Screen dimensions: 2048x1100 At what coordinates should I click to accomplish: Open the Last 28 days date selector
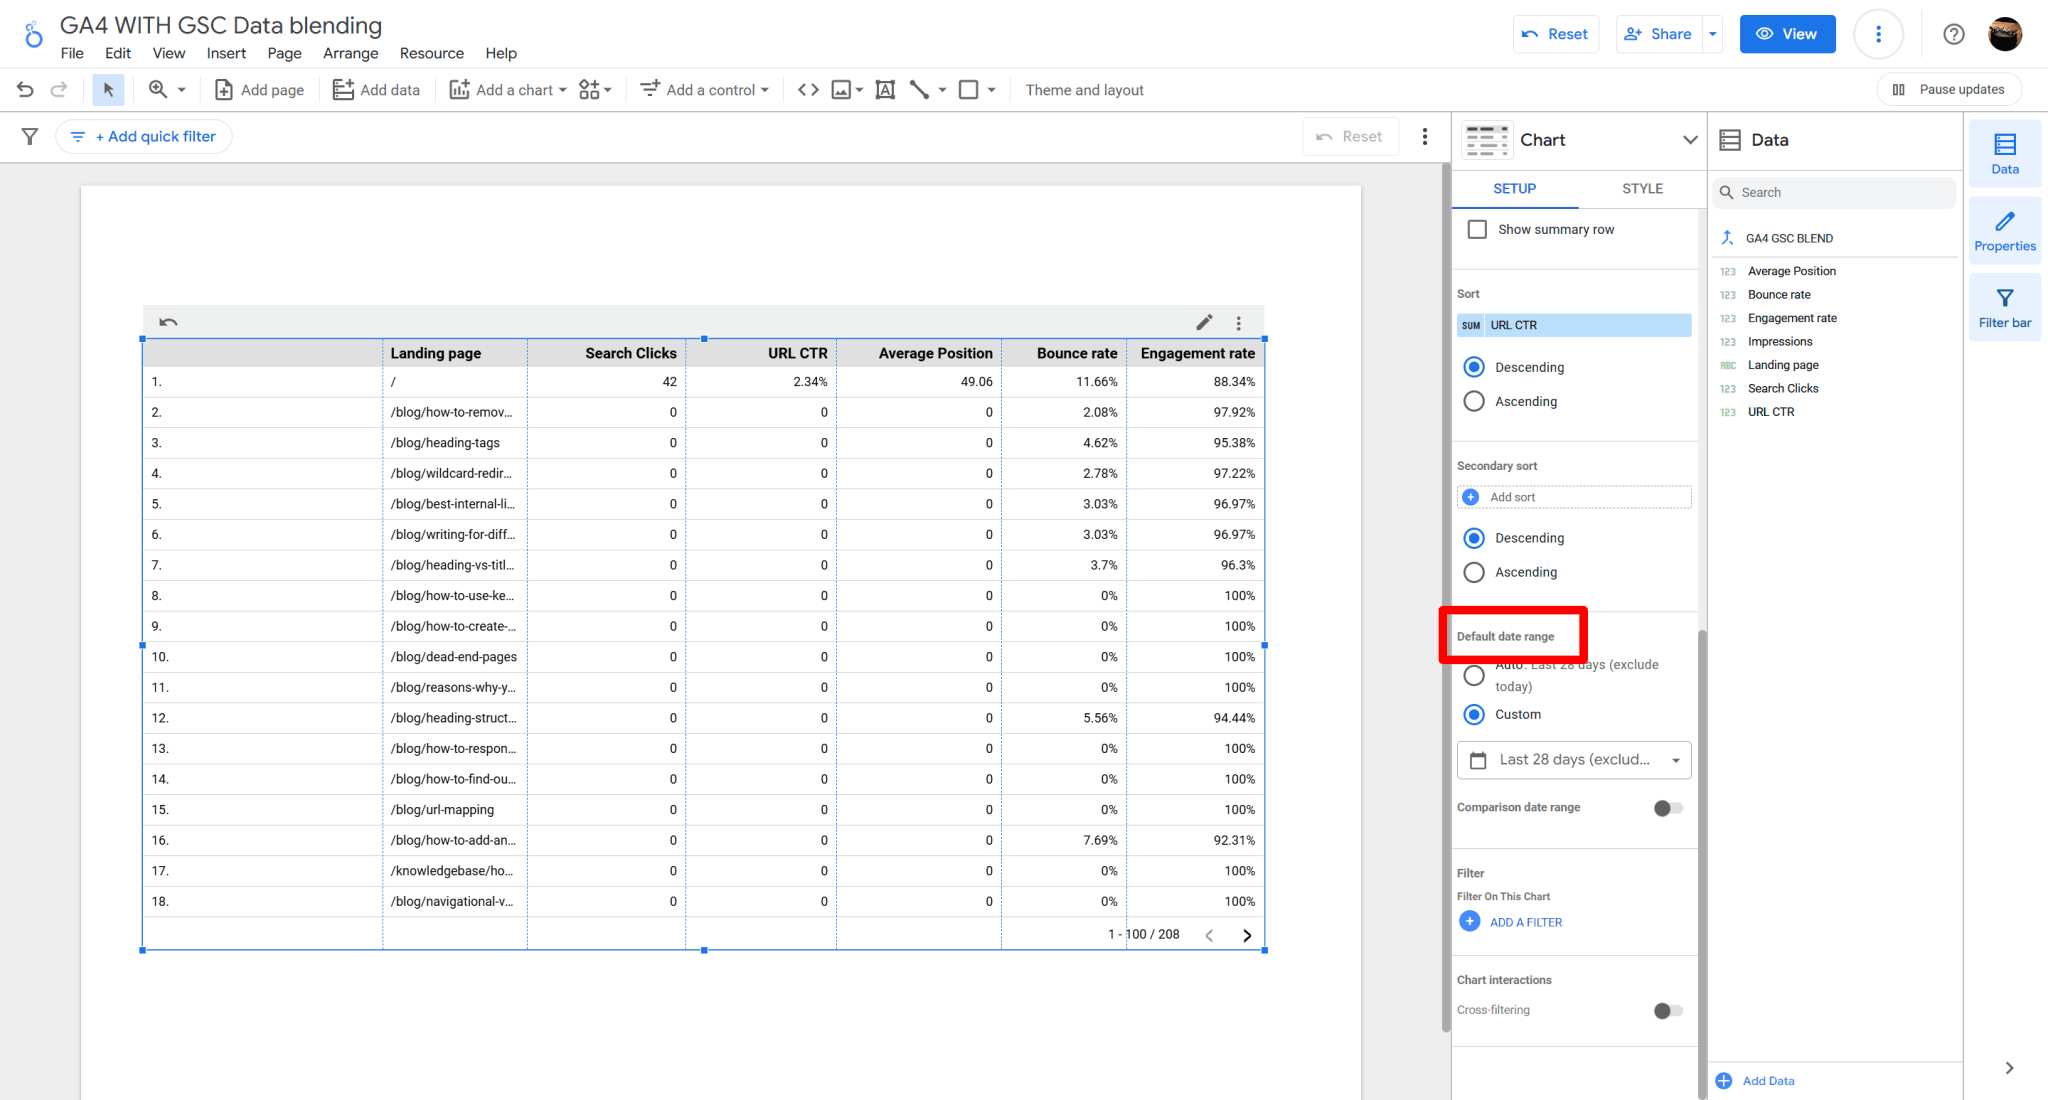click(1573, 760)
